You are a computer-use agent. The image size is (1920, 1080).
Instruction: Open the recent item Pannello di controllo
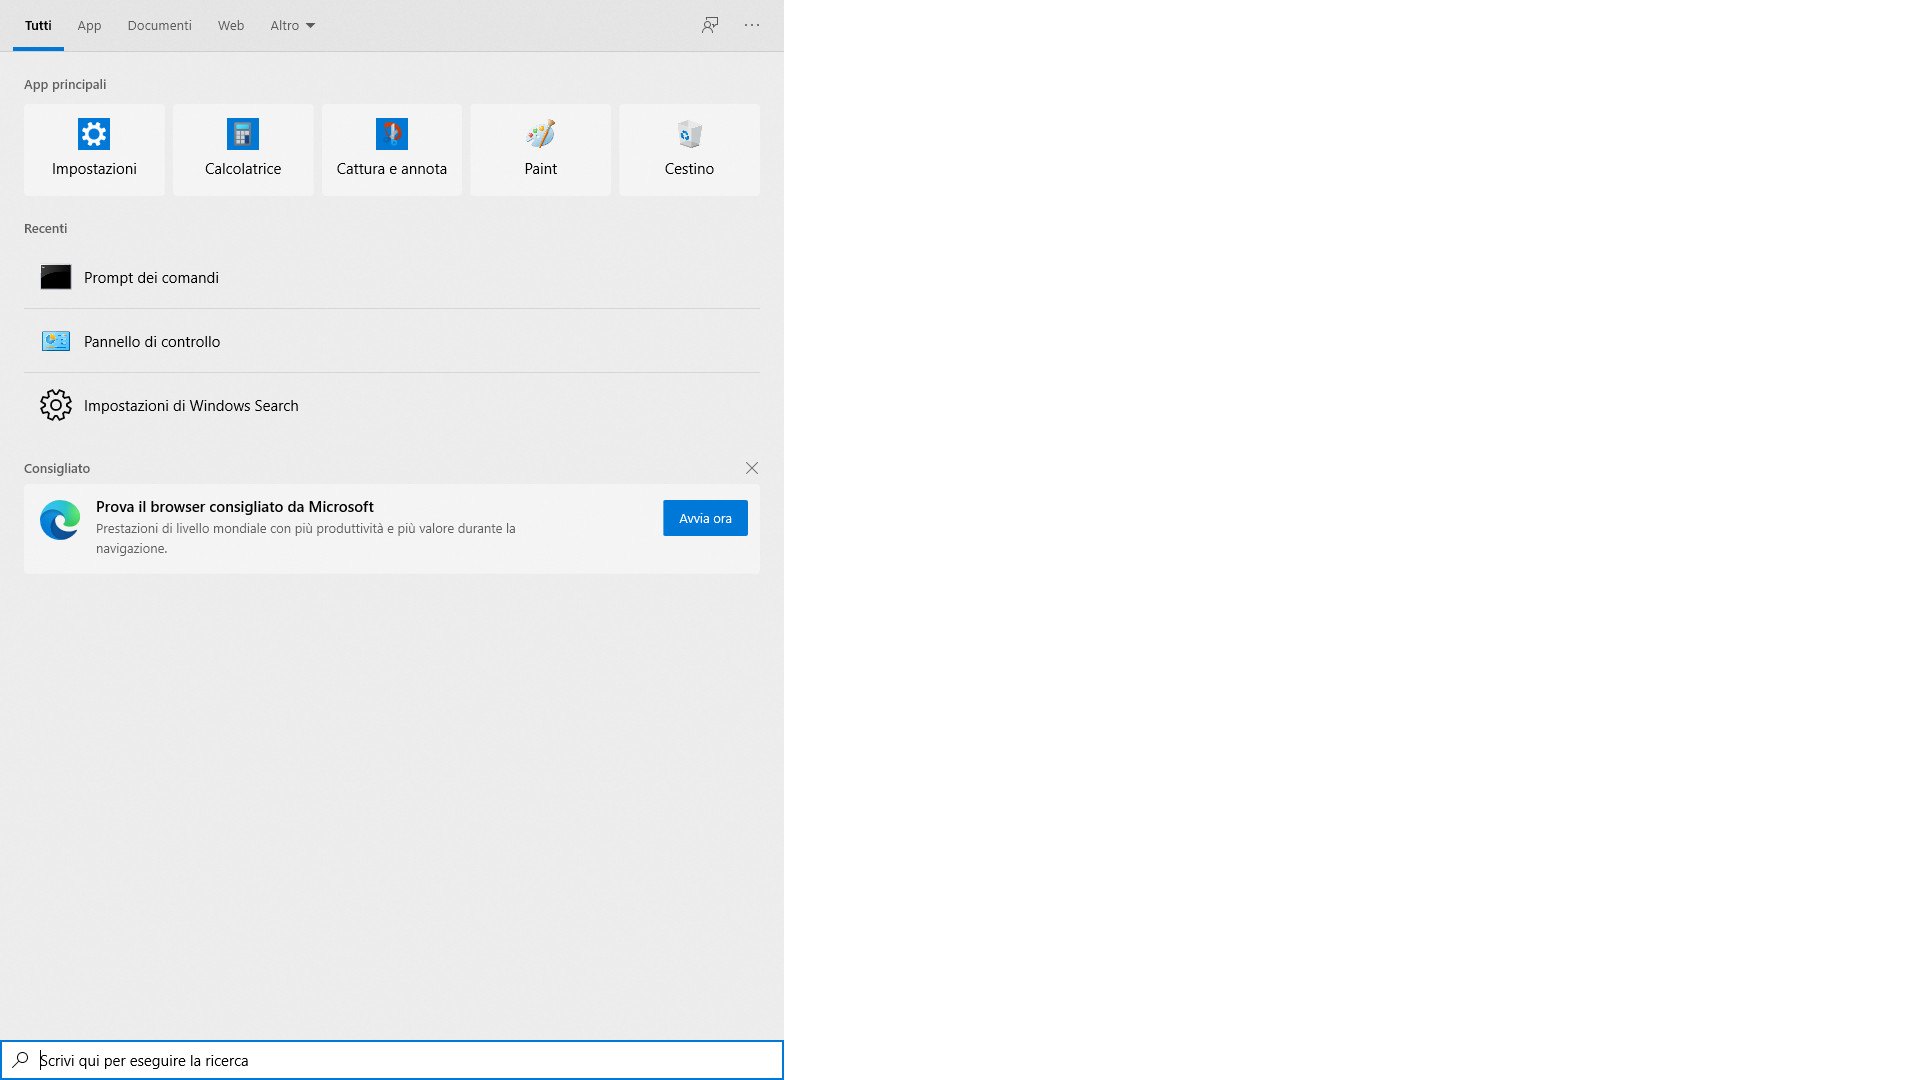(392, 341)
